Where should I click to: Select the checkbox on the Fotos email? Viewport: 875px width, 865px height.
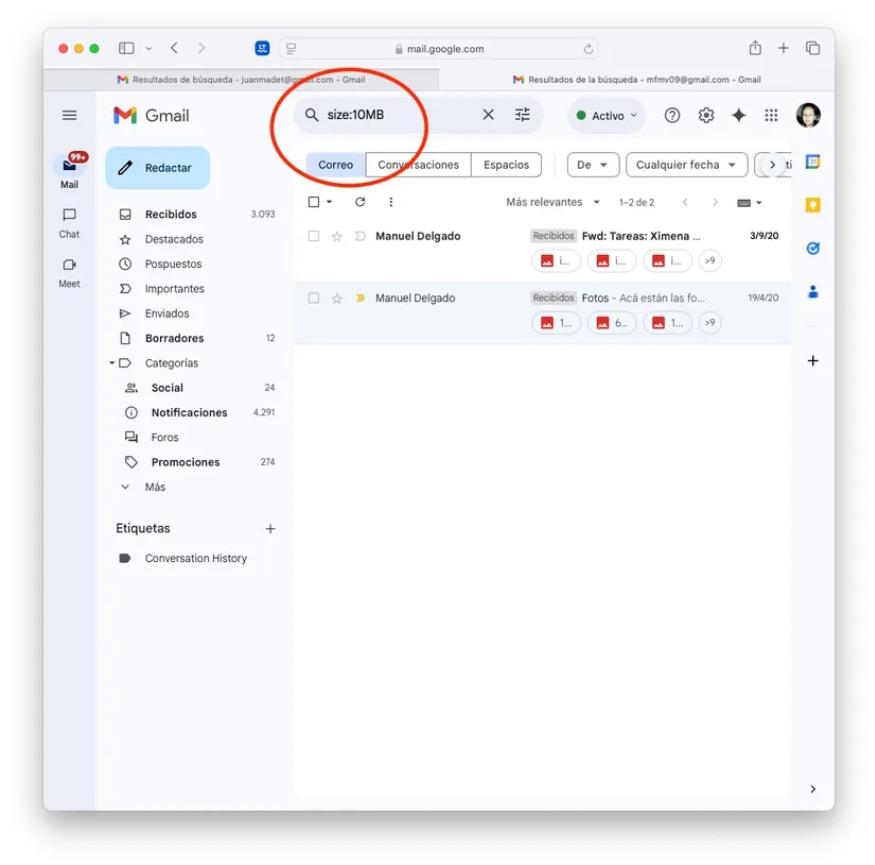(313, 298)
